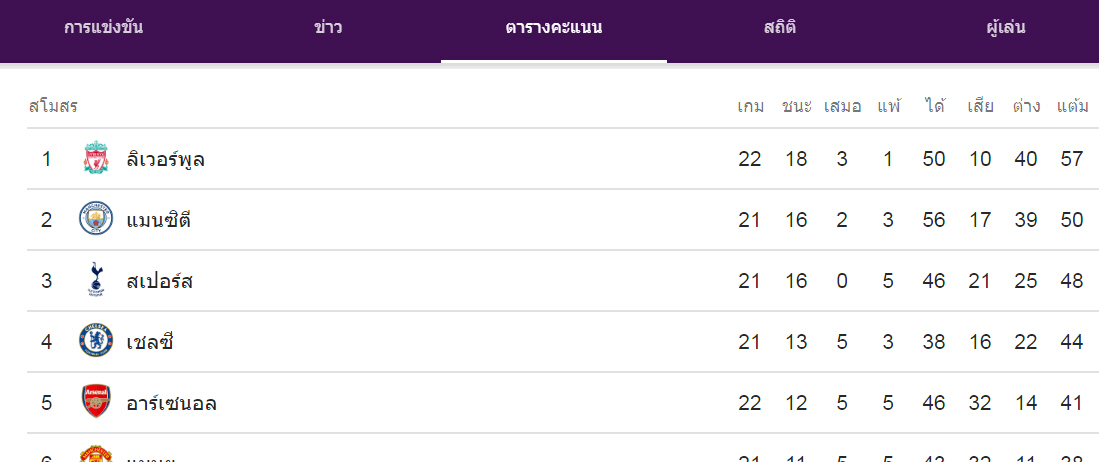Click the Tottenham Spurs crest icon
Image resolution: width=1099 pixels, height=462 pixels.
click(96, 281)
